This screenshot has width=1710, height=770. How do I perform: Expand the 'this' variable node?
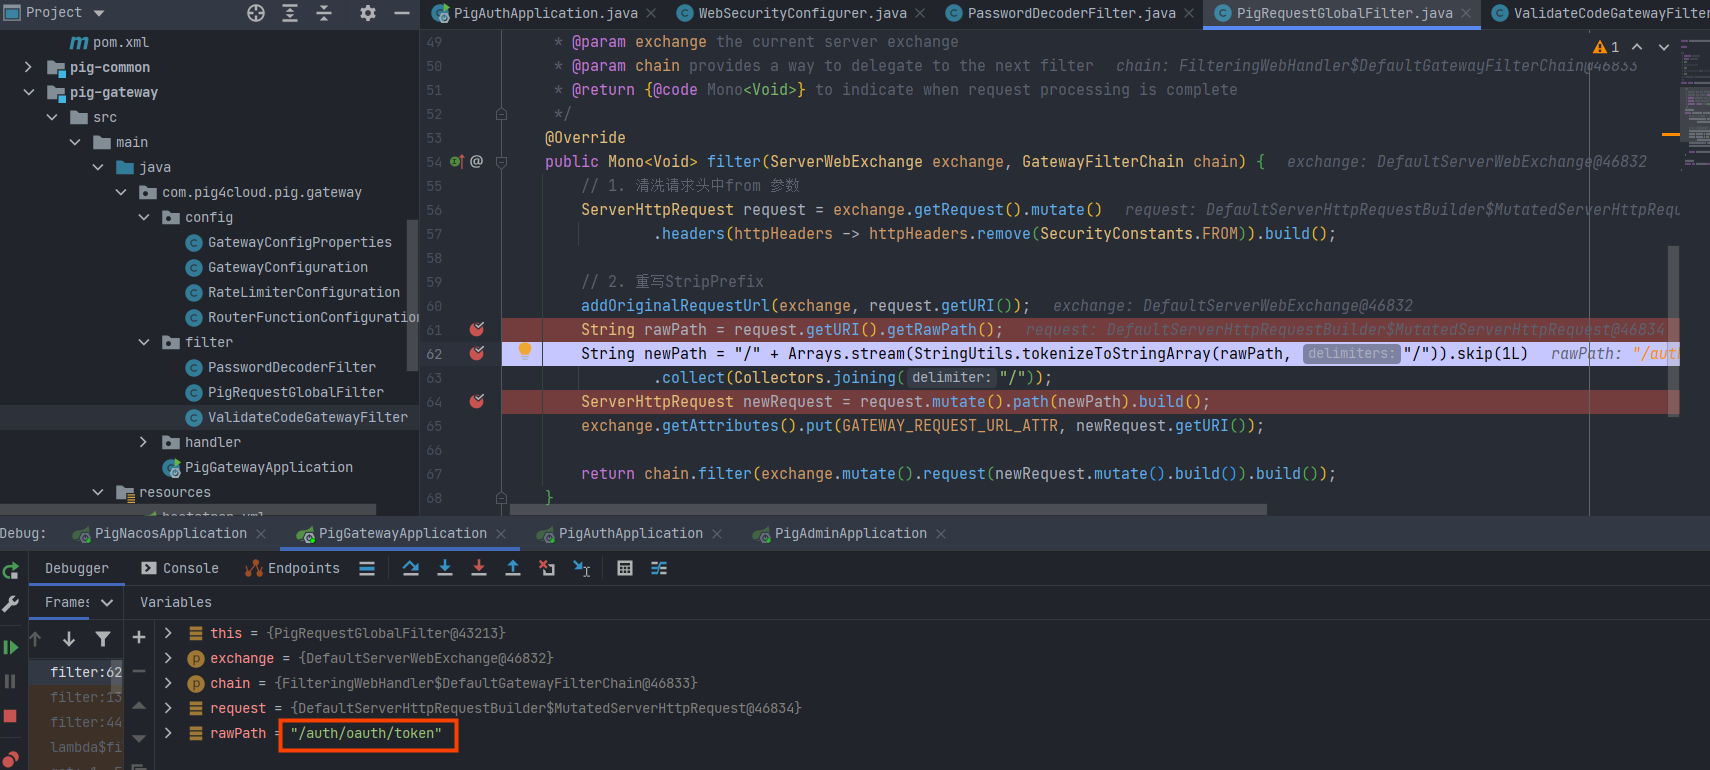[168, 633]
